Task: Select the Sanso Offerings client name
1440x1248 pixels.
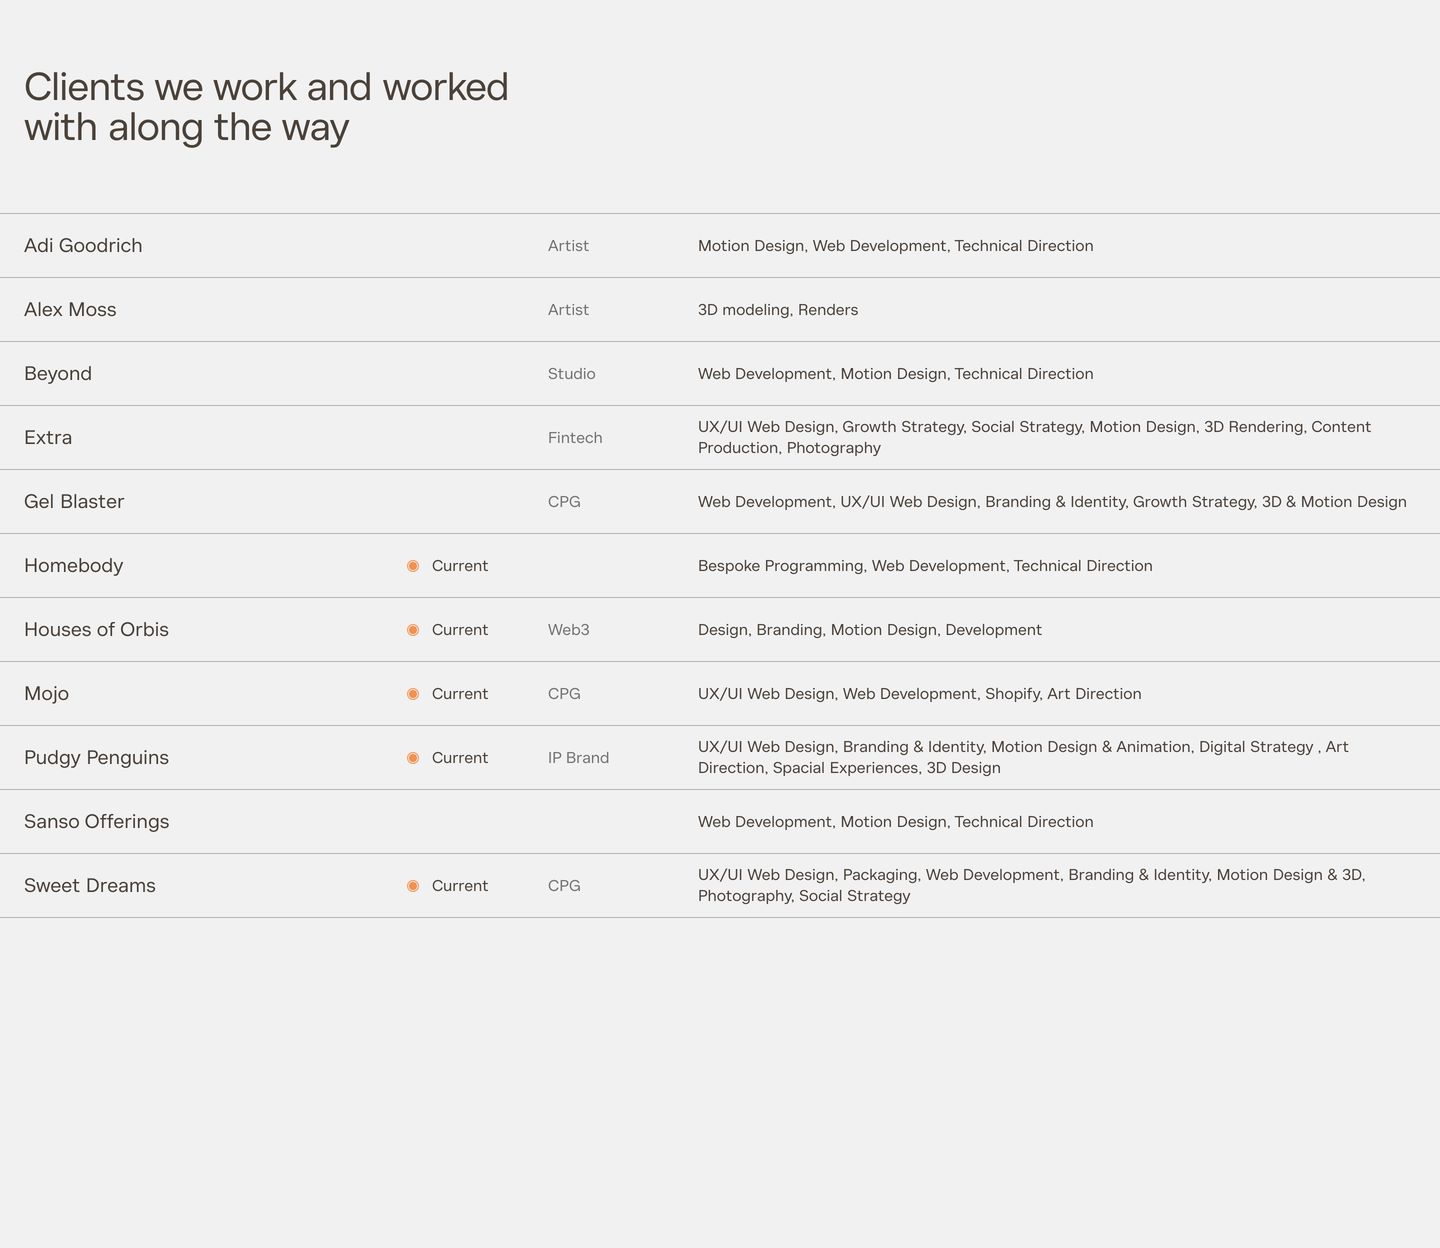Action: [97, 822]
